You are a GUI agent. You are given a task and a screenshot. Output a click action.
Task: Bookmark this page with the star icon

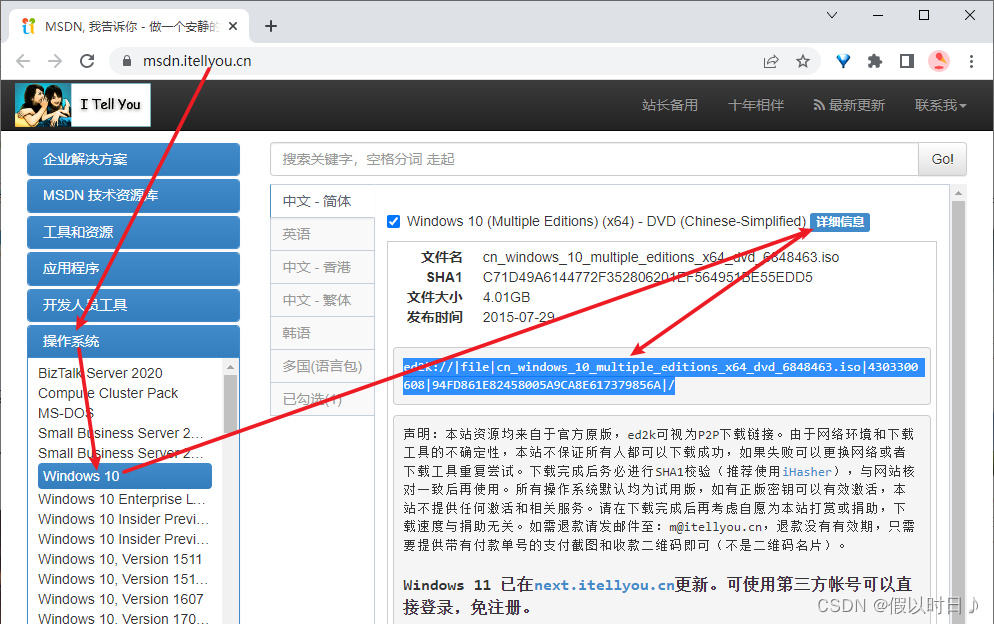point(803,61)
